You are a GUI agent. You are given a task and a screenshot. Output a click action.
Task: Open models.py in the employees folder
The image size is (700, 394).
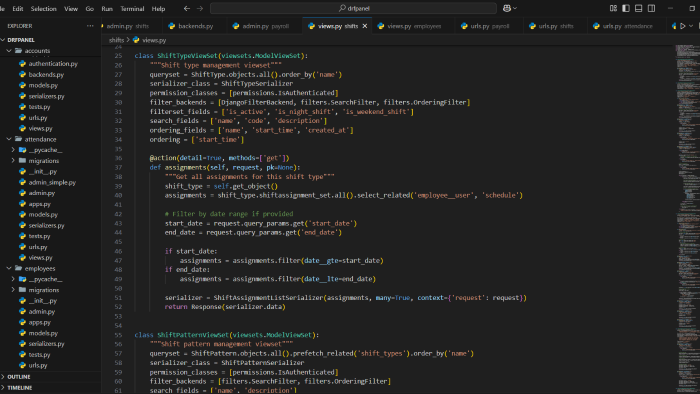pyautogui.click(x=50, y=333)
